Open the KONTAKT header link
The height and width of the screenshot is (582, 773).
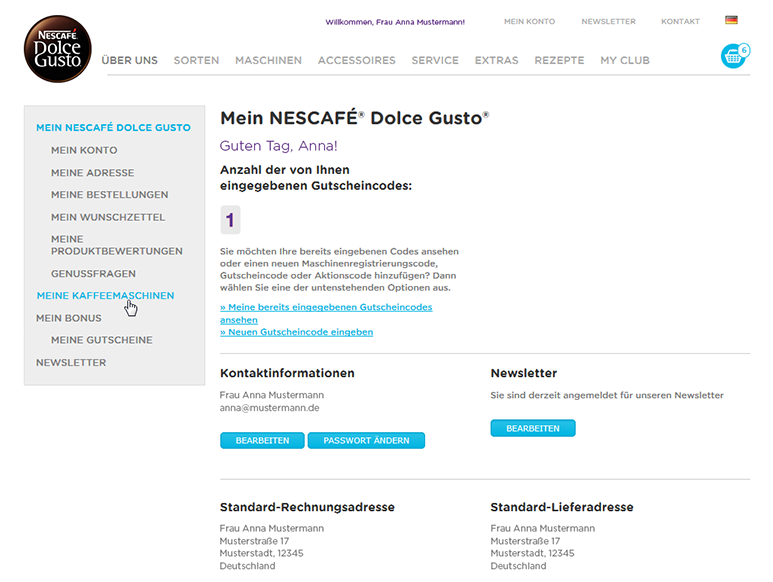click(680, 22)
